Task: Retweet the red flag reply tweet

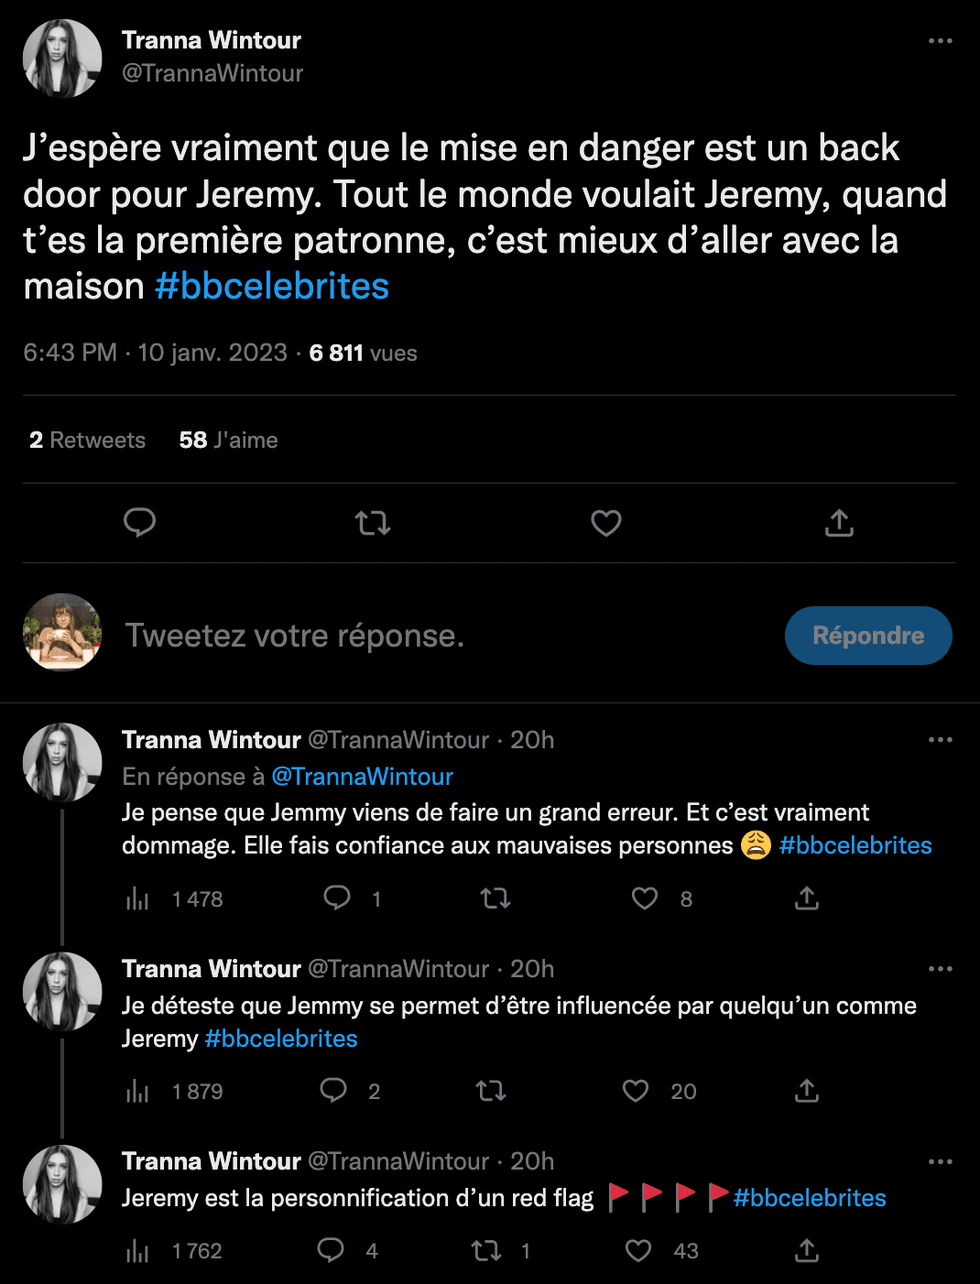Action: point(486,1250)
